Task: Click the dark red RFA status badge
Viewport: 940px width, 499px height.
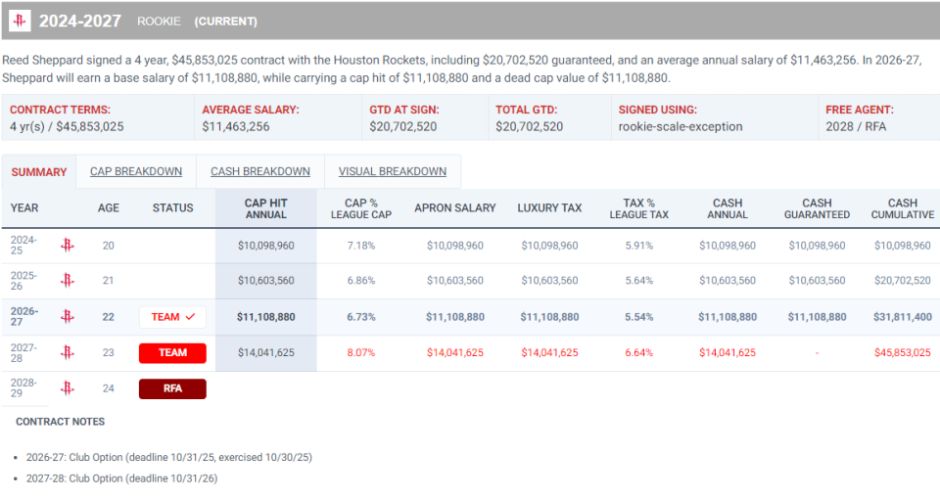Action: coord(173,389)
